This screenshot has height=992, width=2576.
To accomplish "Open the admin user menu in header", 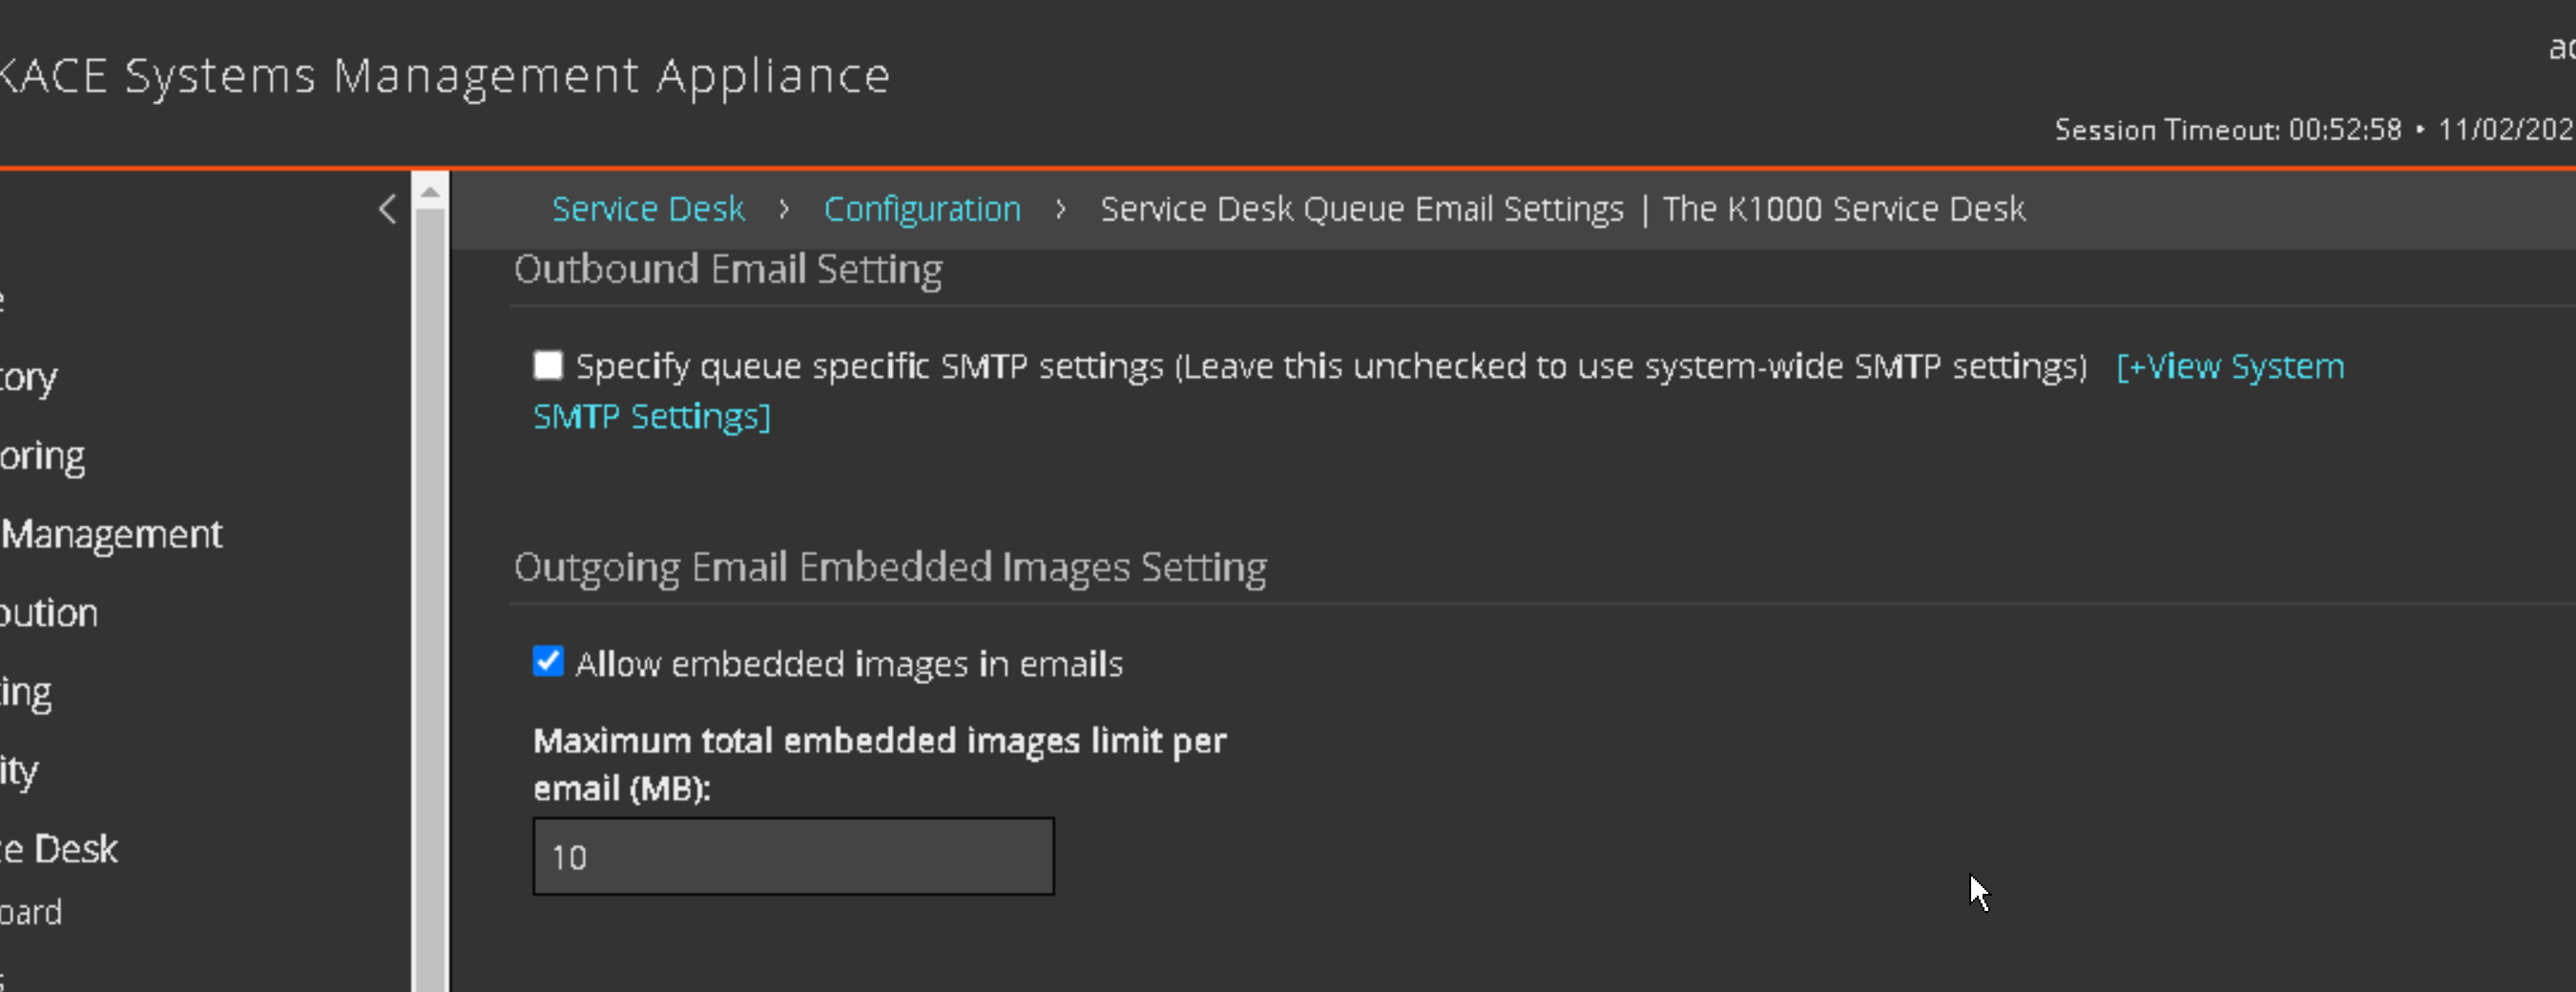I will (x=2560, y=48).
